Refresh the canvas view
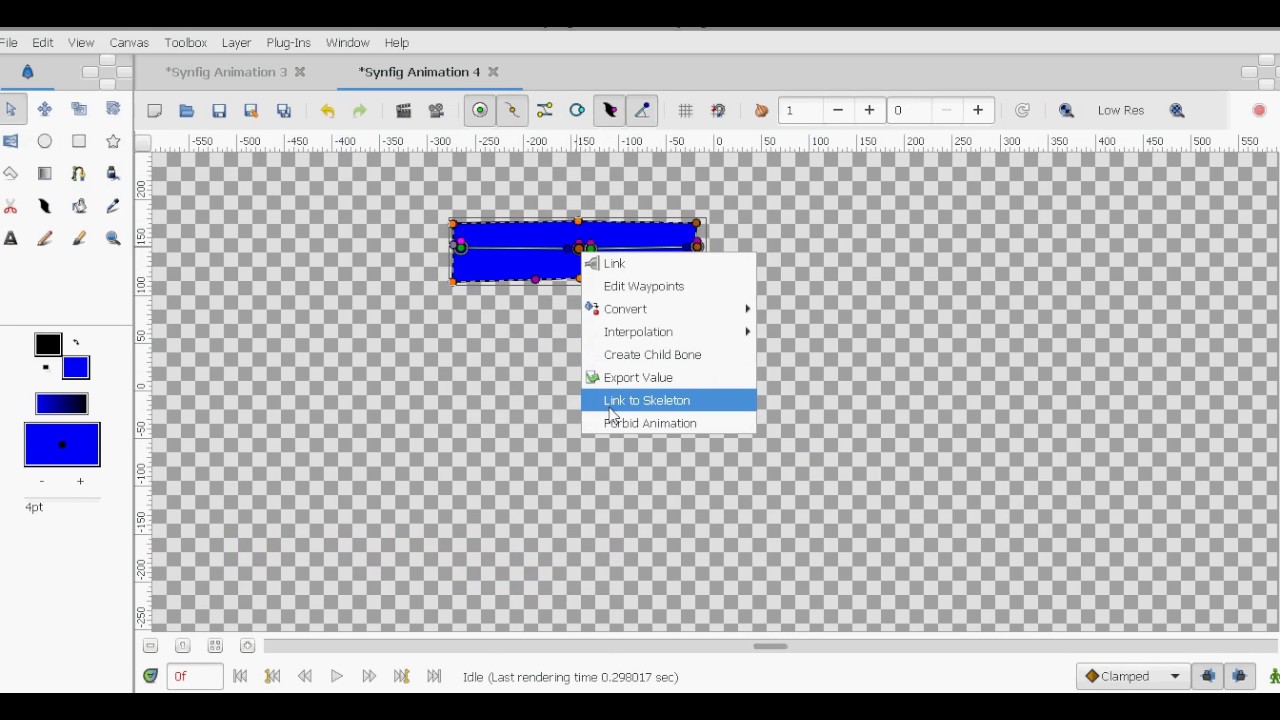Image resolution: width=1280 pixels, height=720 pixels. click(1022, 111)
